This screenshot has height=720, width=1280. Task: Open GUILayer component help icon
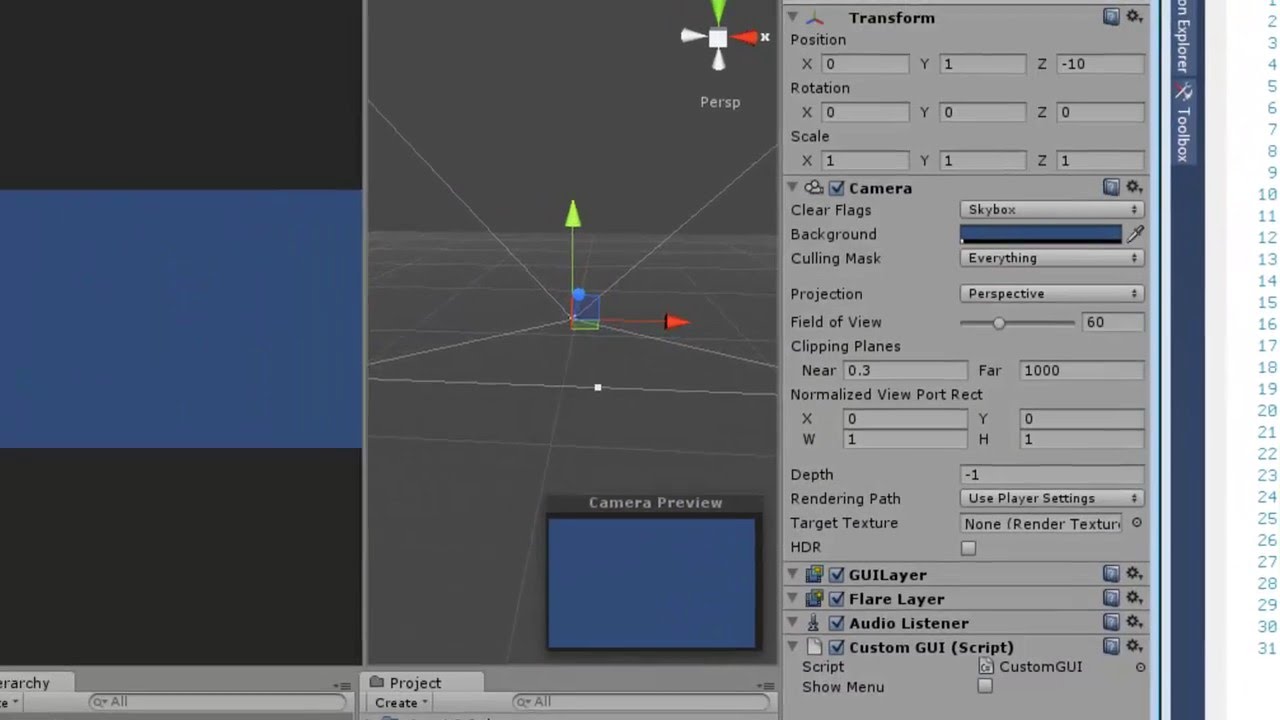click(x=1111, y=574)
